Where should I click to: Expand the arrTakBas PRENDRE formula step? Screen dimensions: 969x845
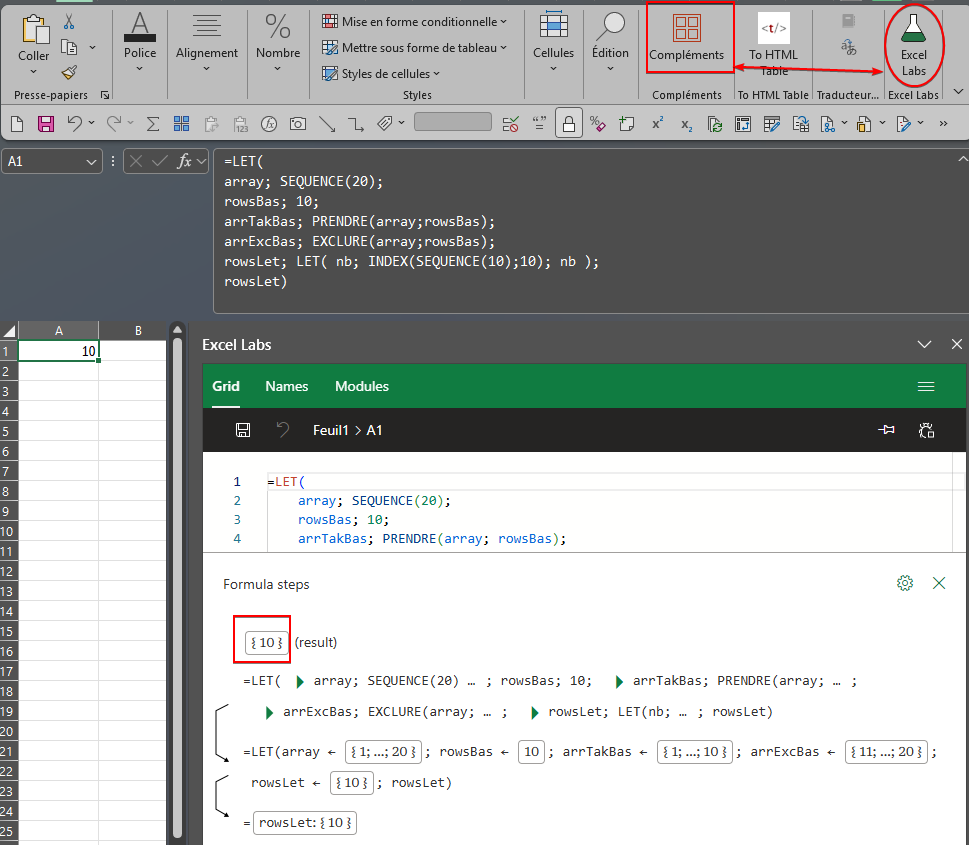pyautogui.click(x=619, y=681)
